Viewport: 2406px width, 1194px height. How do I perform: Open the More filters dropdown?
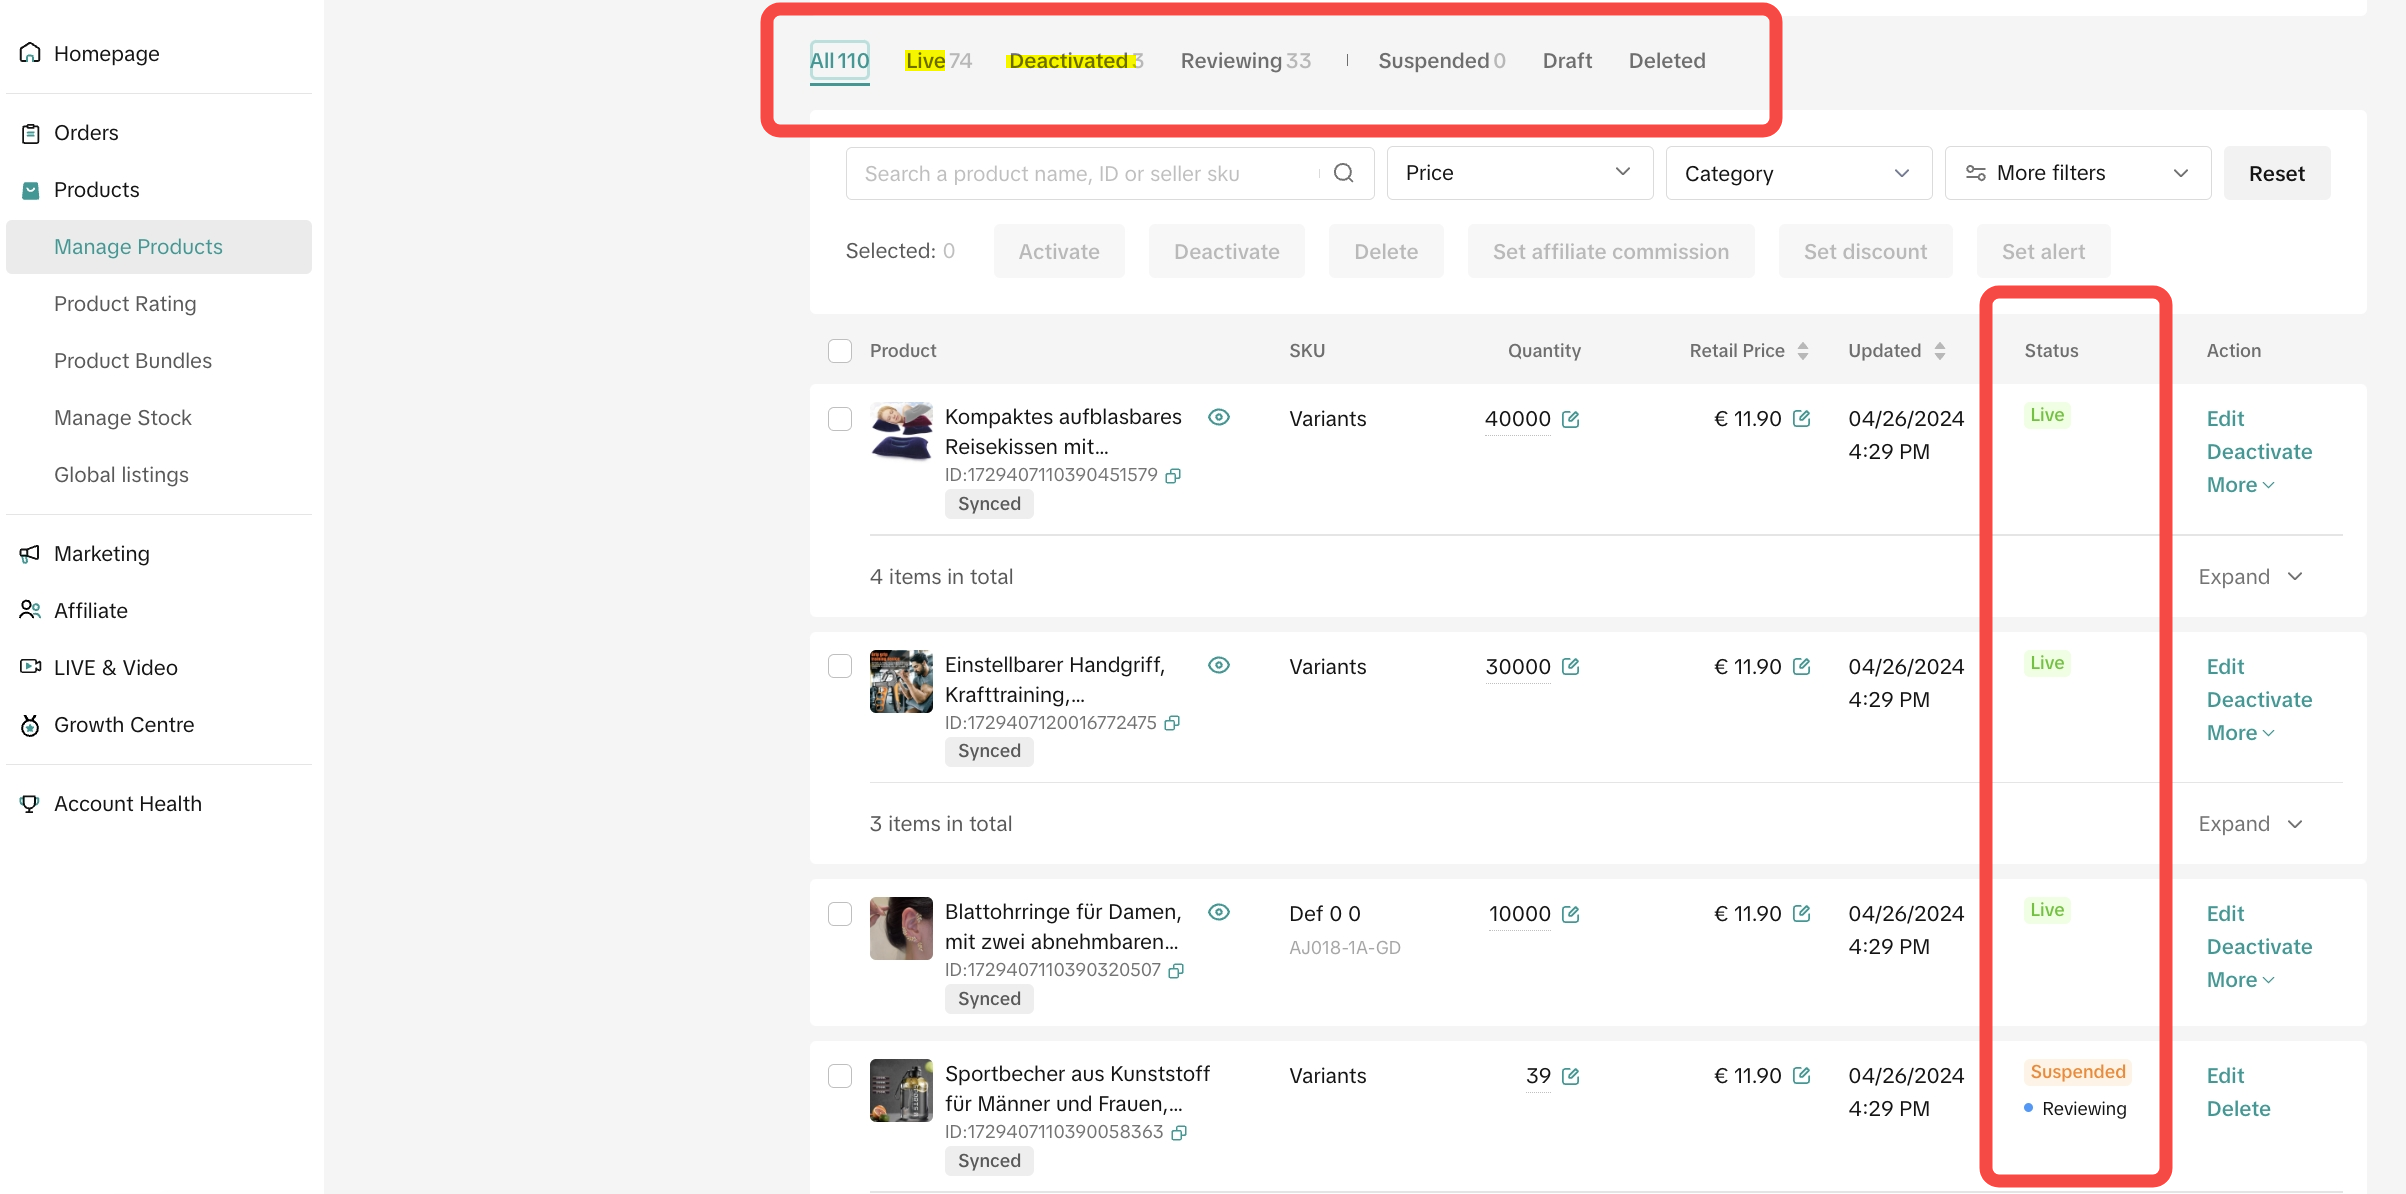pos(2076,173)
